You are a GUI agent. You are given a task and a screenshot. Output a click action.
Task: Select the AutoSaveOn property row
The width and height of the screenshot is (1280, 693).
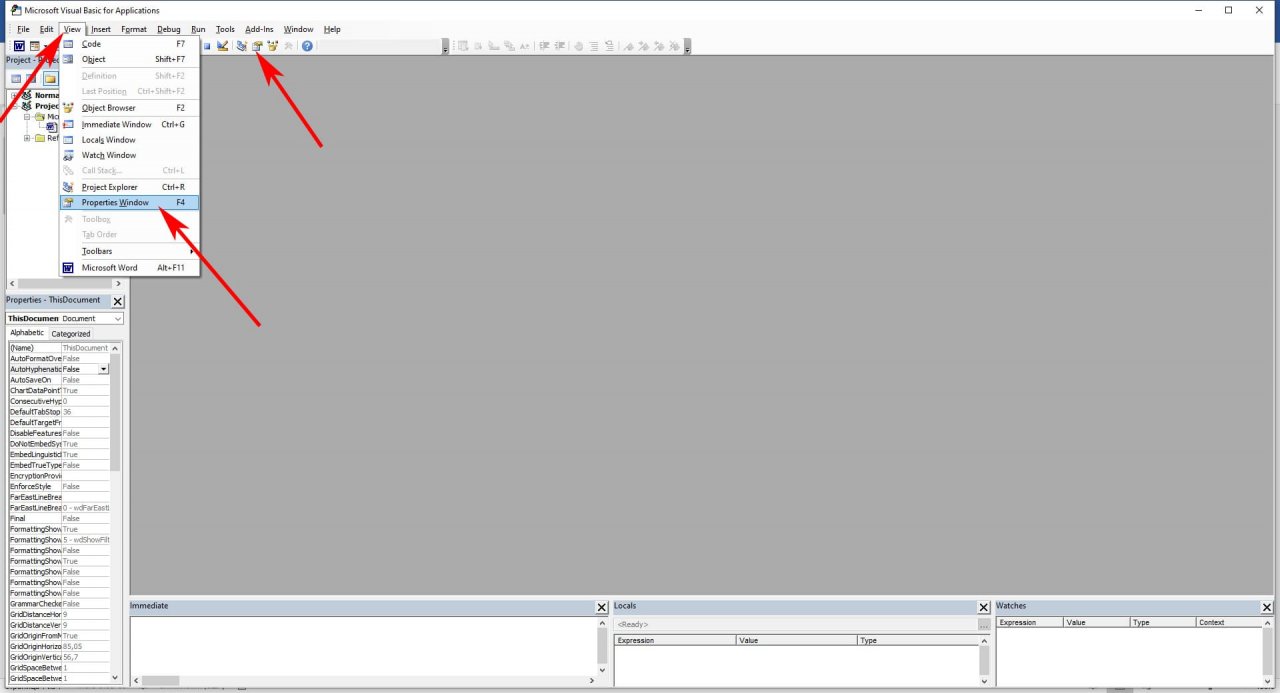[x=59, y=380]
